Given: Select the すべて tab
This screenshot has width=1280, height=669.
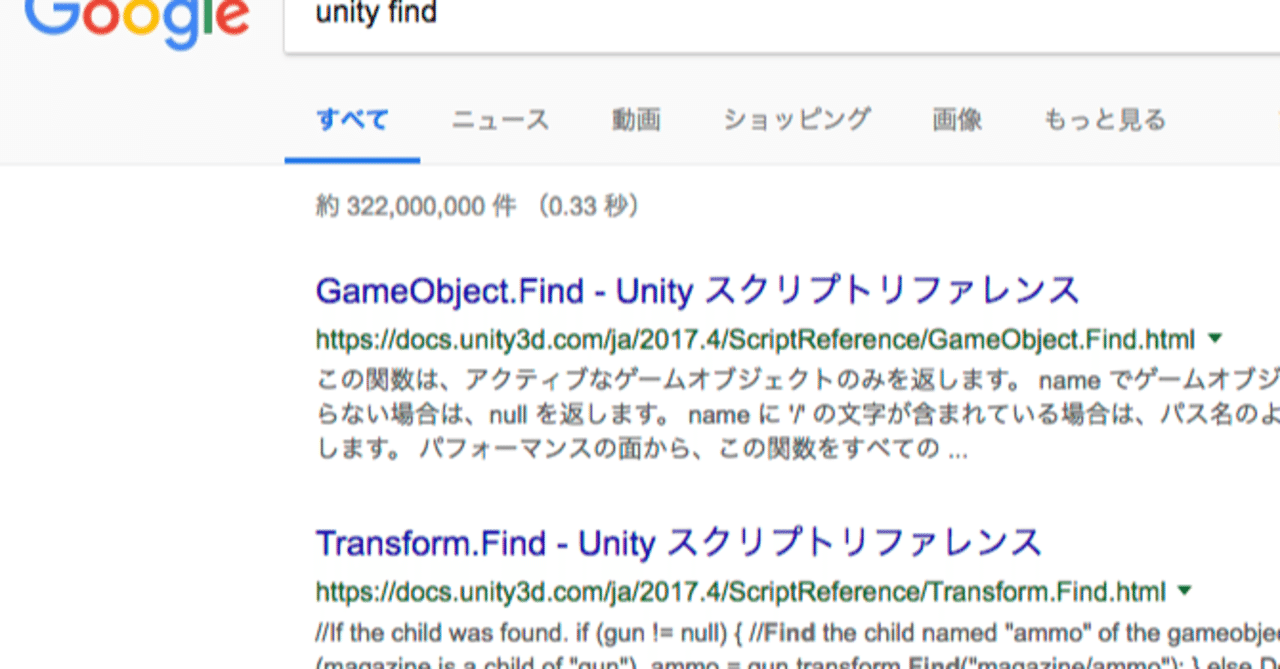Looking at the screenshot, I should click(351, 118).
